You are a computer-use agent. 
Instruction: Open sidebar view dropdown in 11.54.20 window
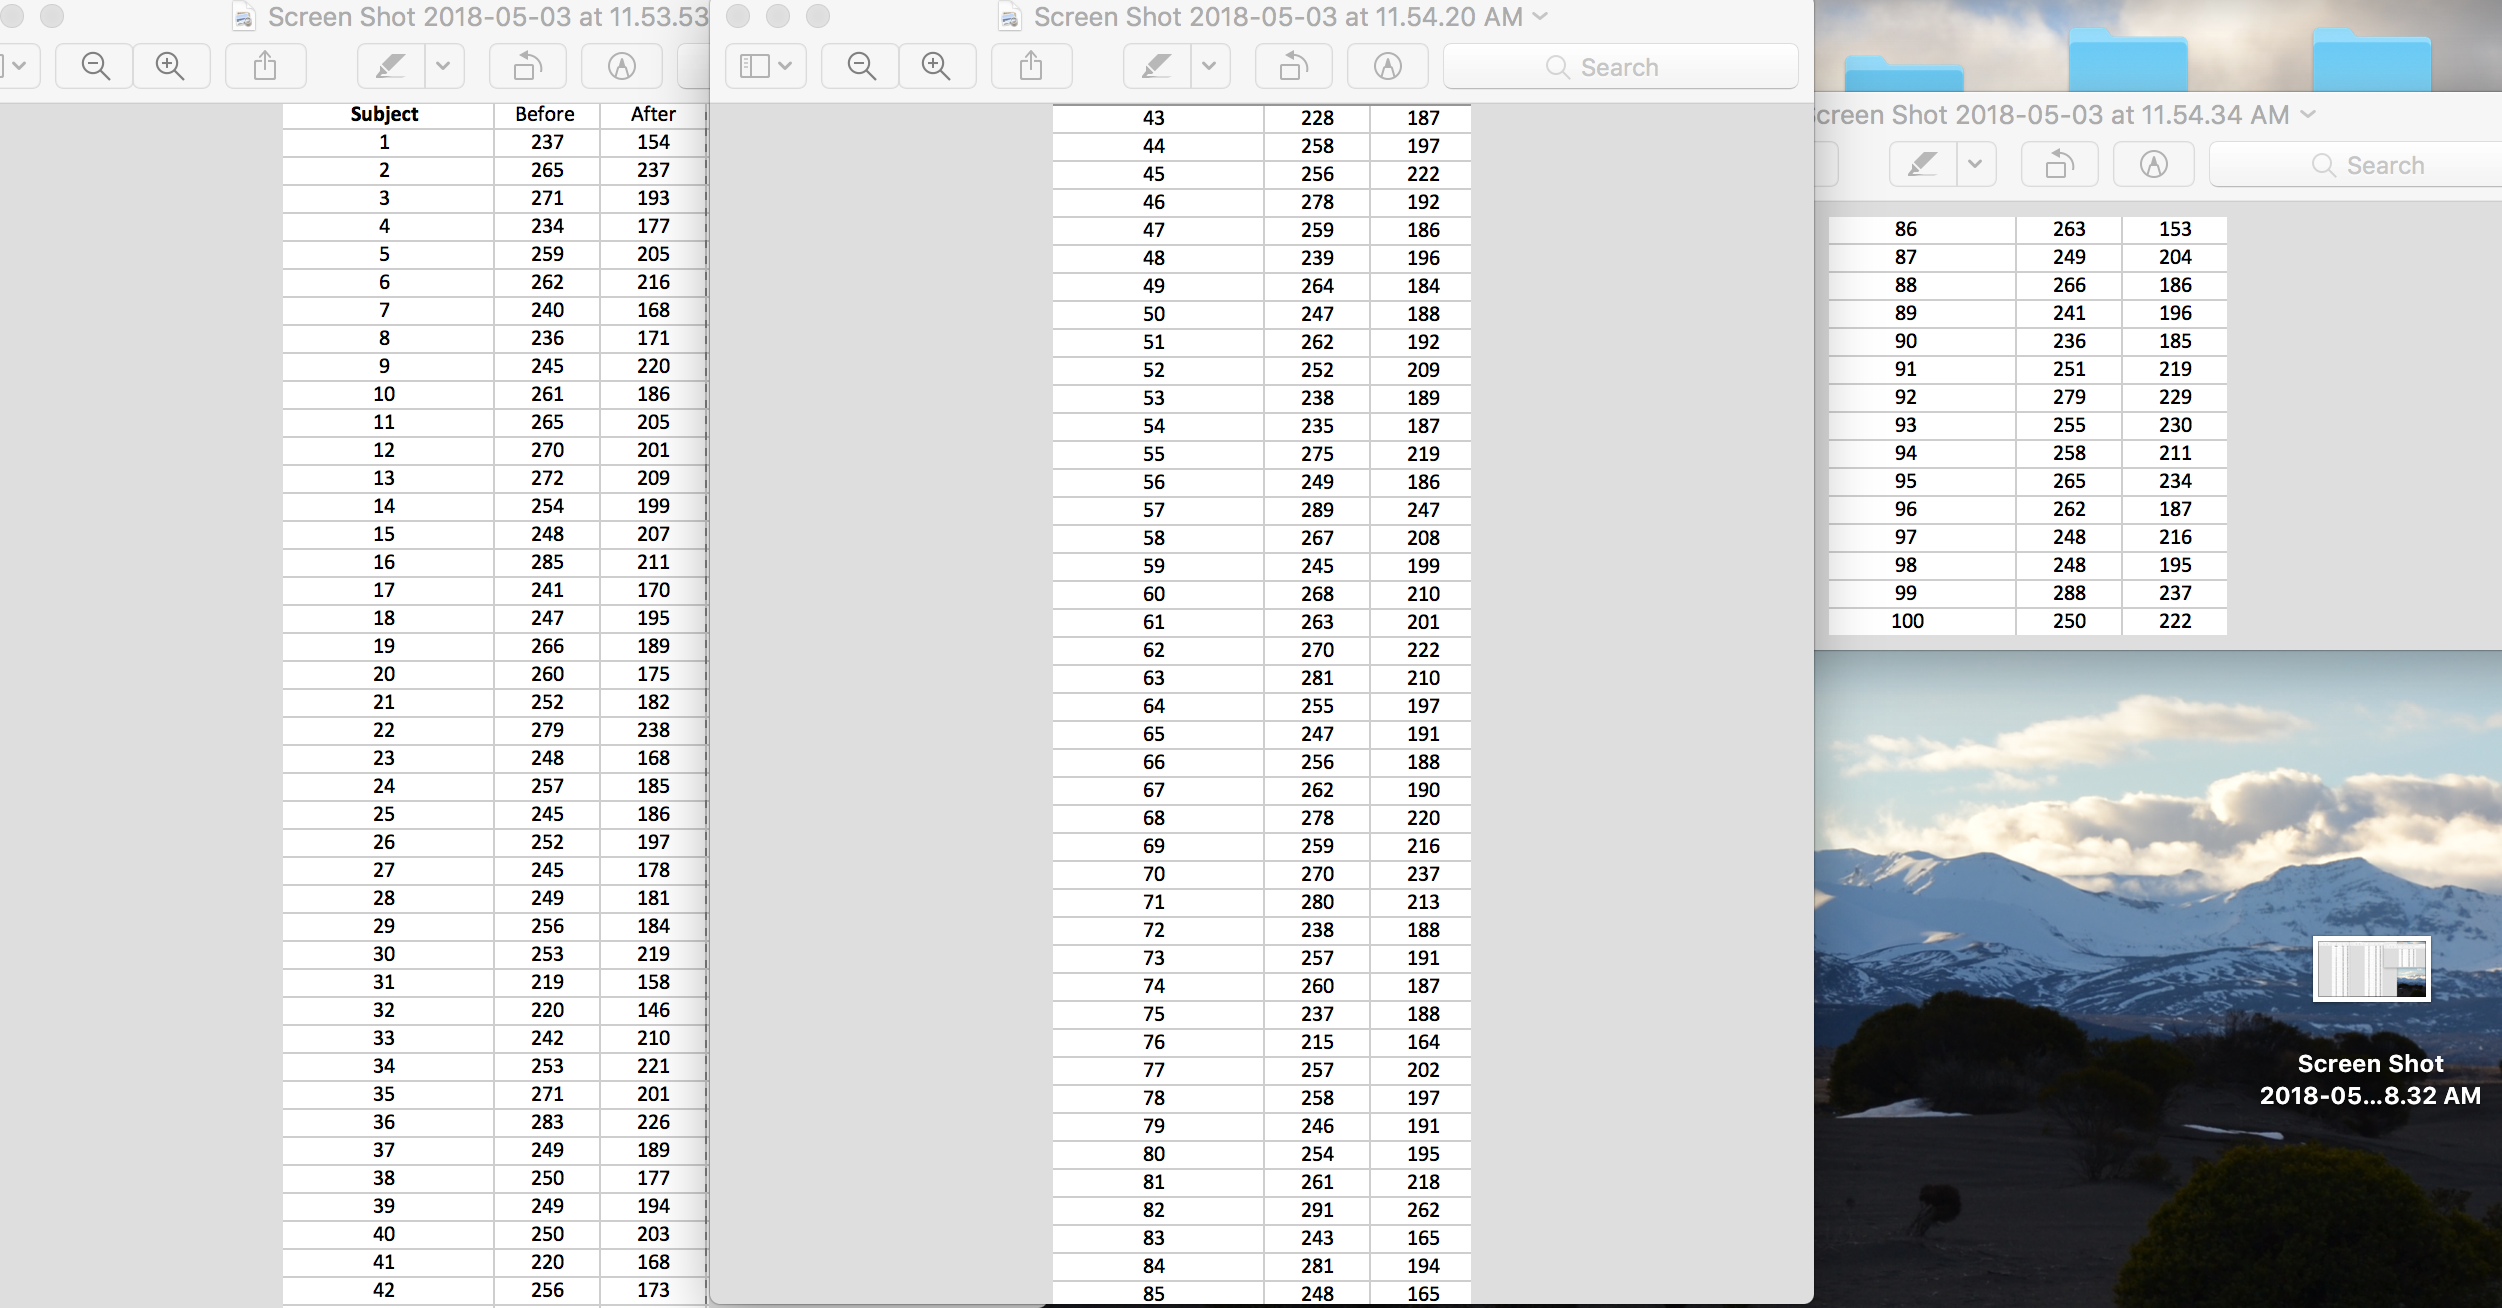(765, 67)
